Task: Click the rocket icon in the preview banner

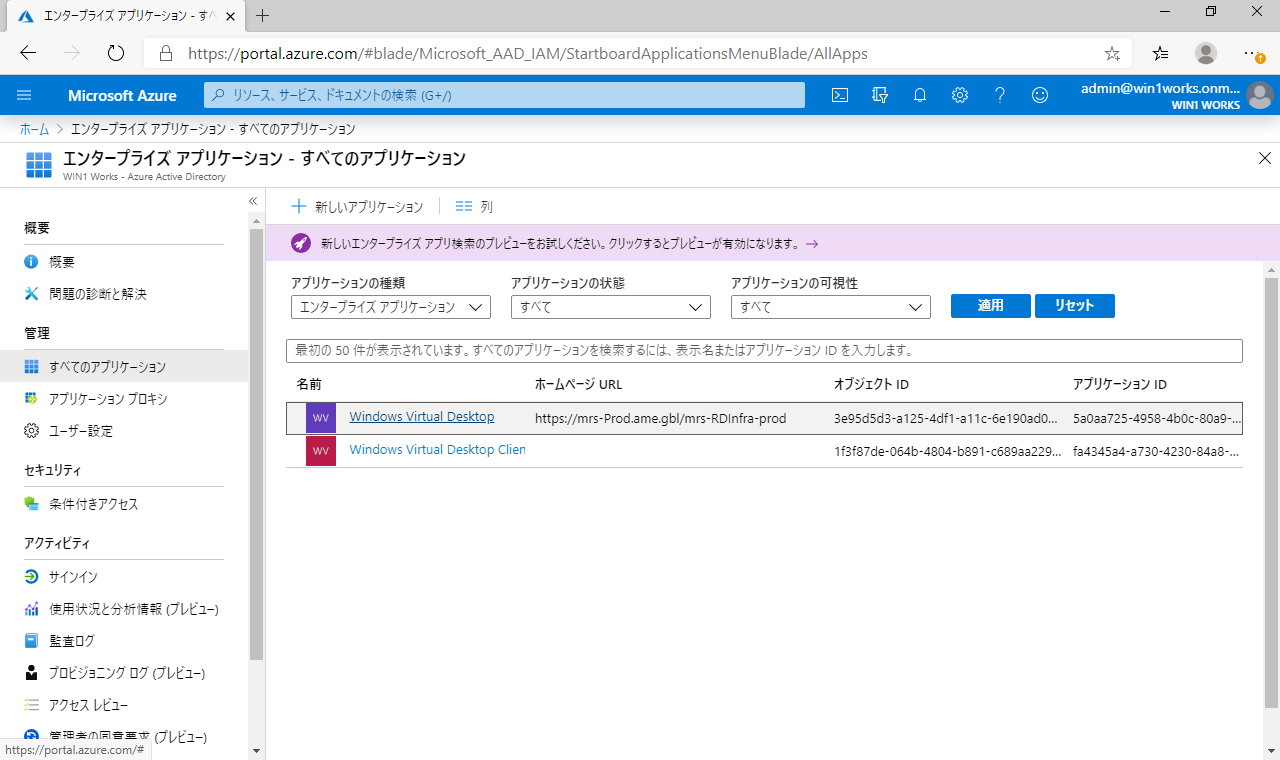Action: click(301, 243)
